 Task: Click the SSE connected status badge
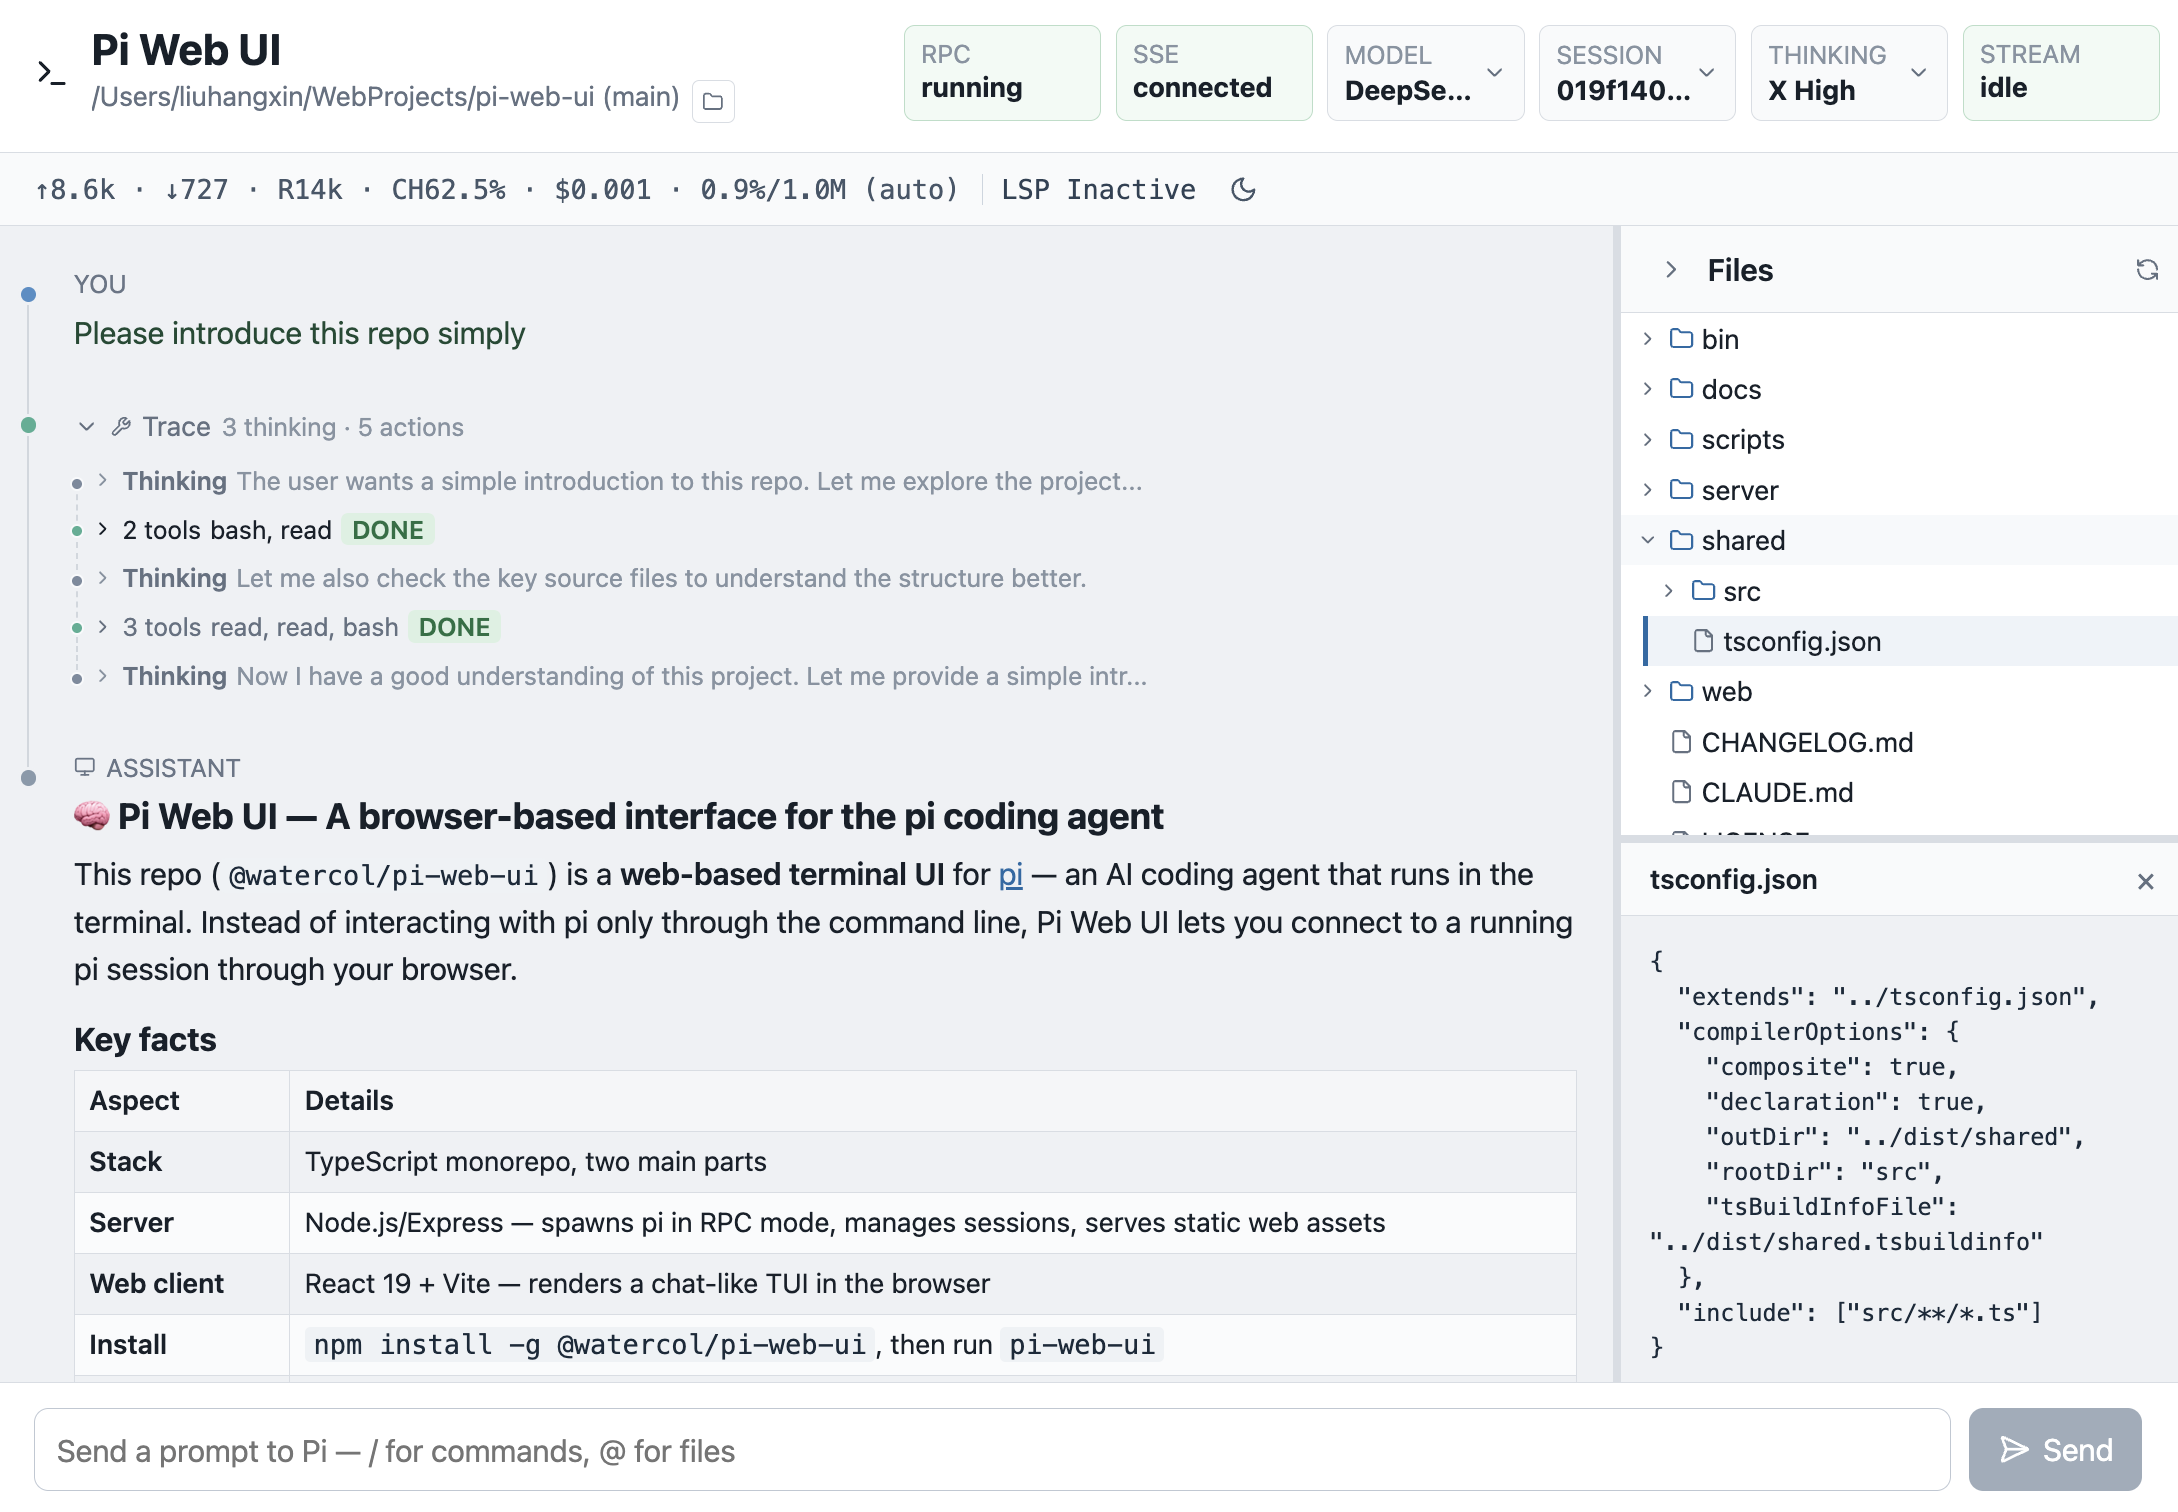[1214, 73]
